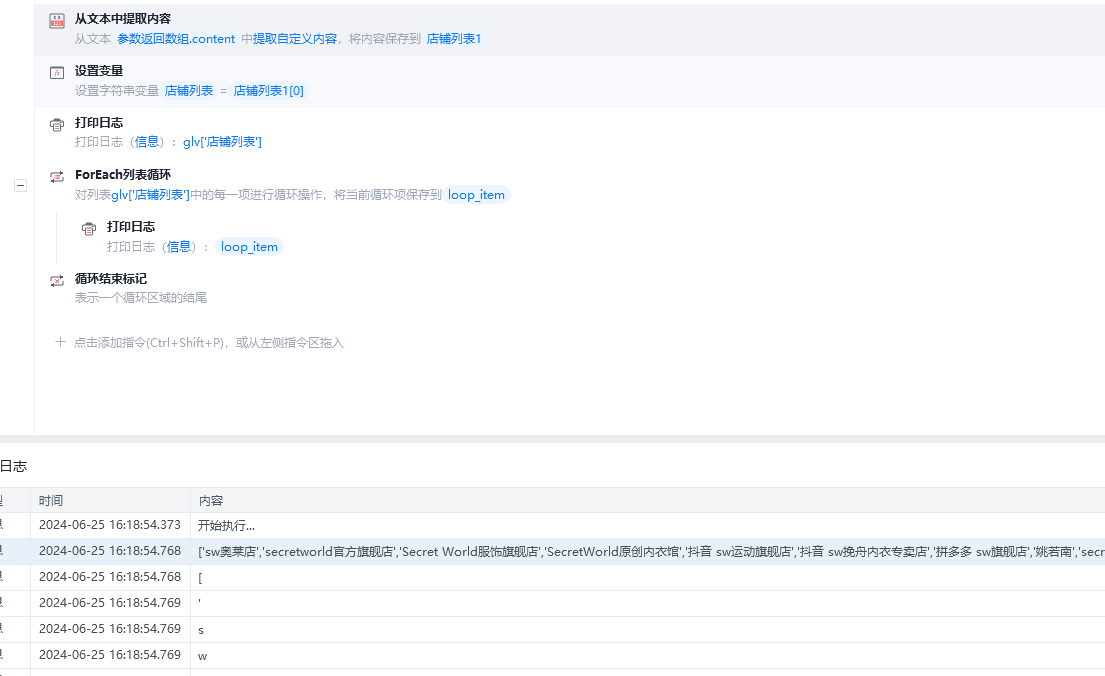Select the 开始执行... log row
1105x676 pixels.
pos(552,525)
